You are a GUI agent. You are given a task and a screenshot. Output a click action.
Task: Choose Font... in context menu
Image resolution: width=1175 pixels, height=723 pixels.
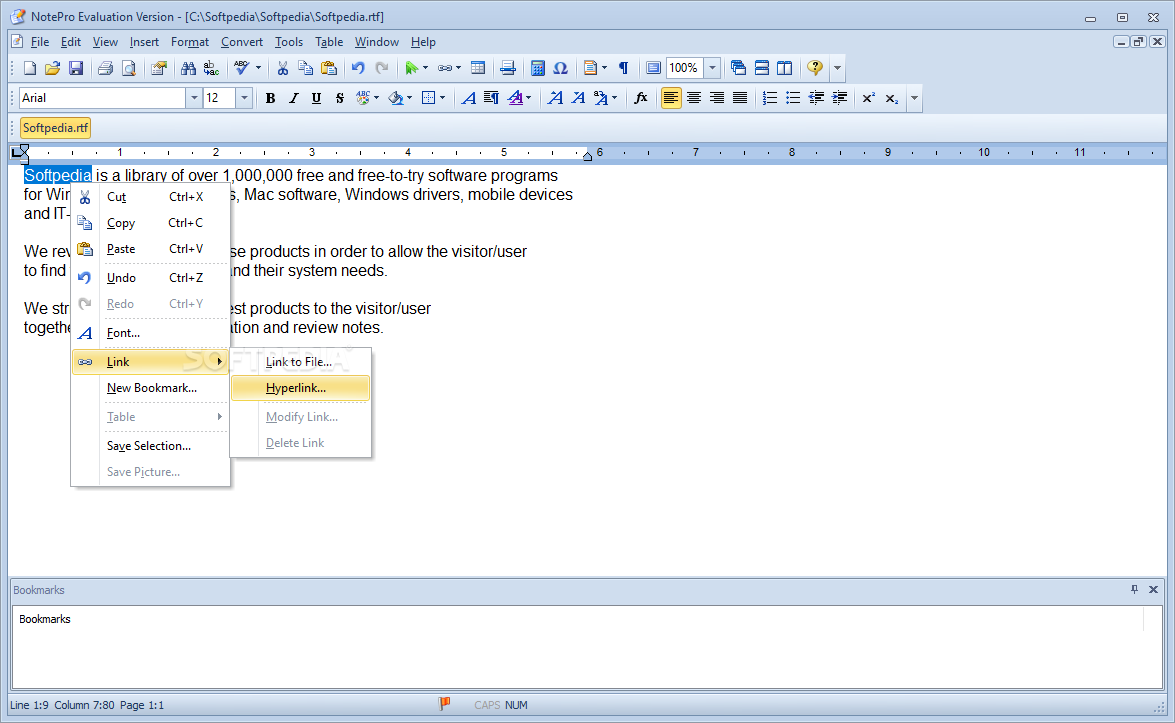151,333
